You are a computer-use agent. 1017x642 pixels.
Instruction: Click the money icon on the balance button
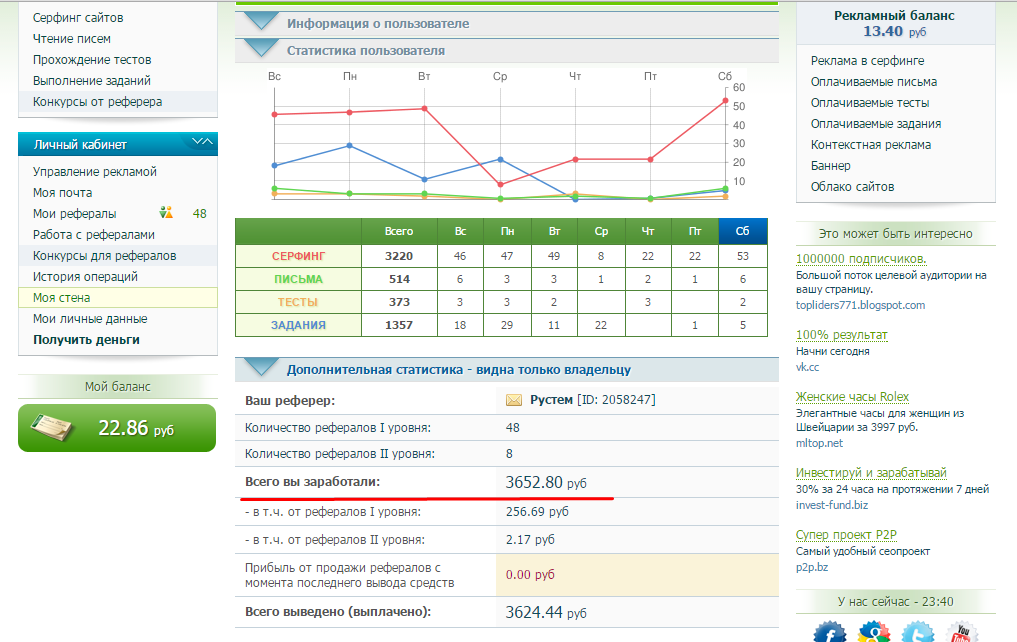[48, 427]
